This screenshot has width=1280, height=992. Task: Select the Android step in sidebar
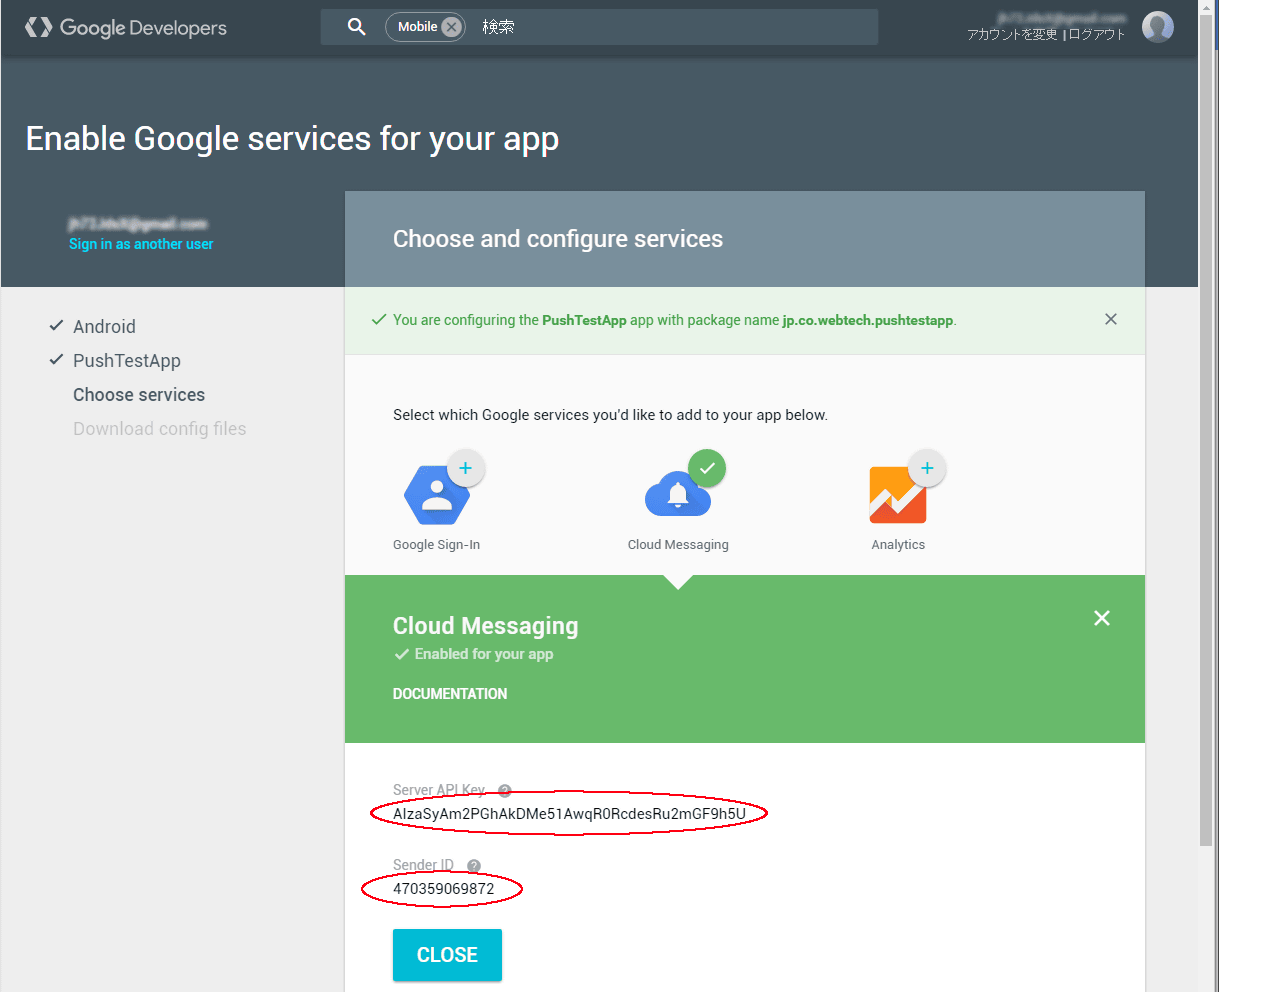coord(104,326)
